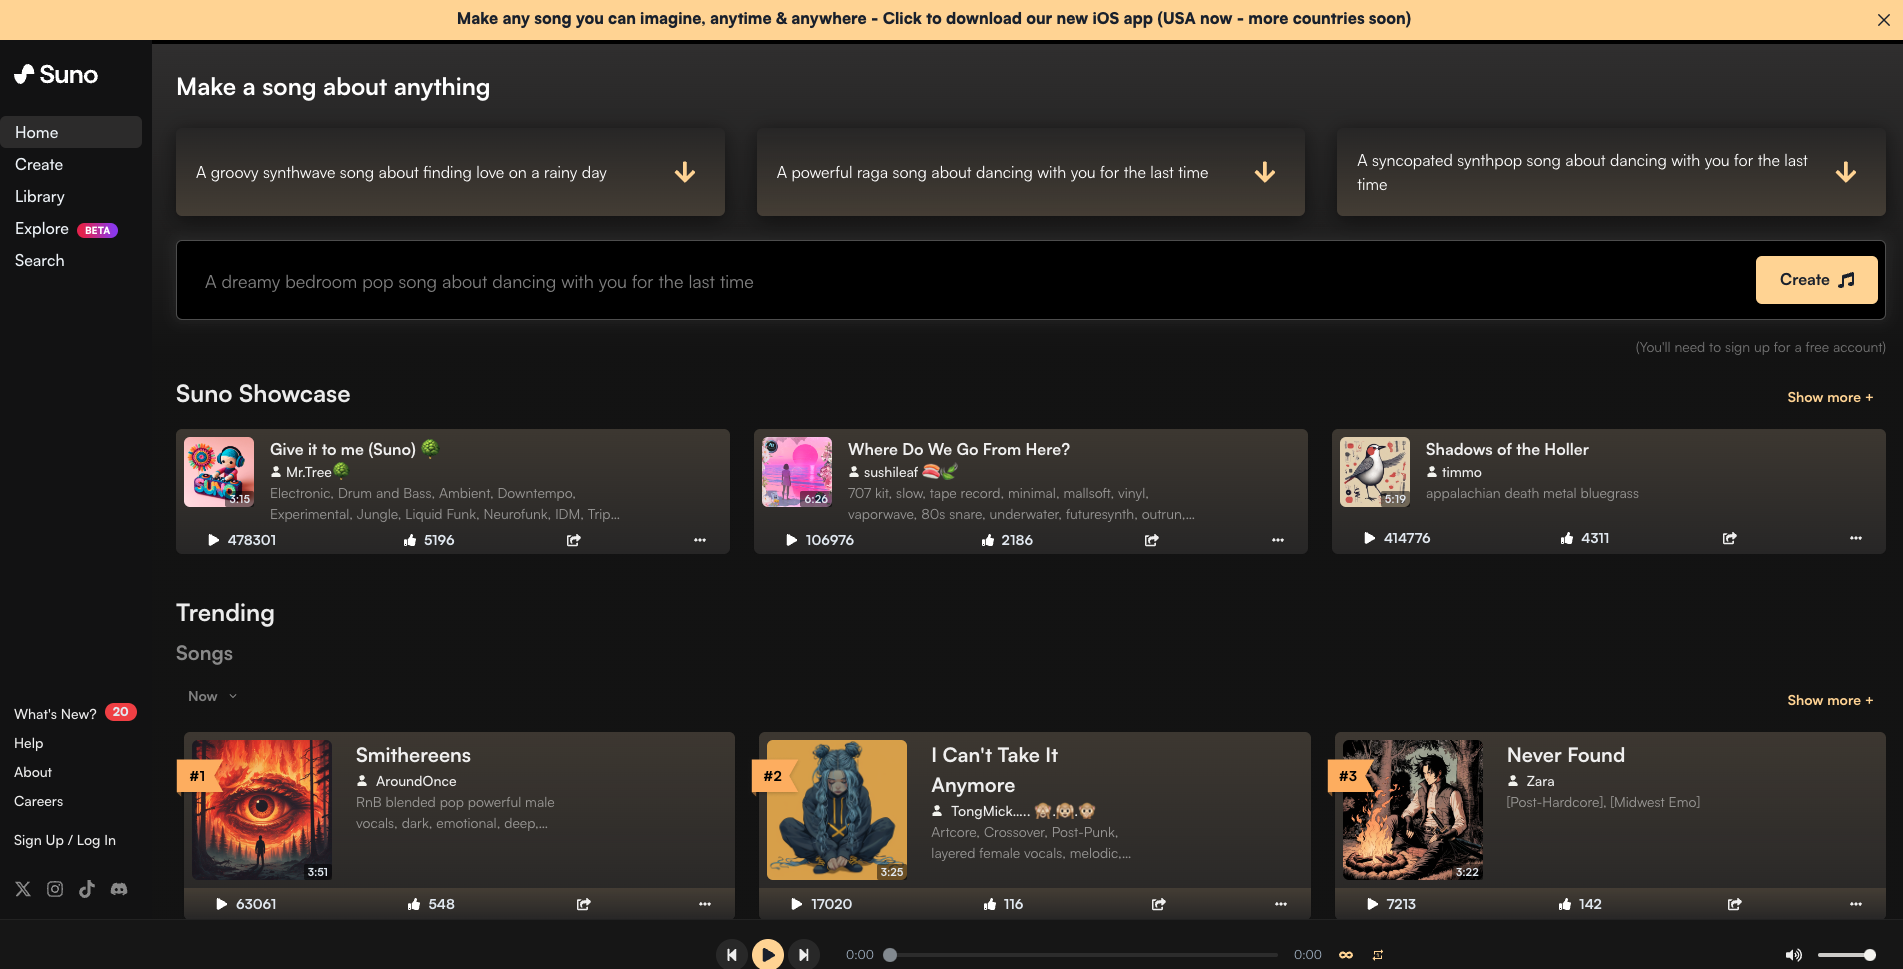Play Smithereens song
The width and height of the screenshot is (1903, 969).
(222, 904)
